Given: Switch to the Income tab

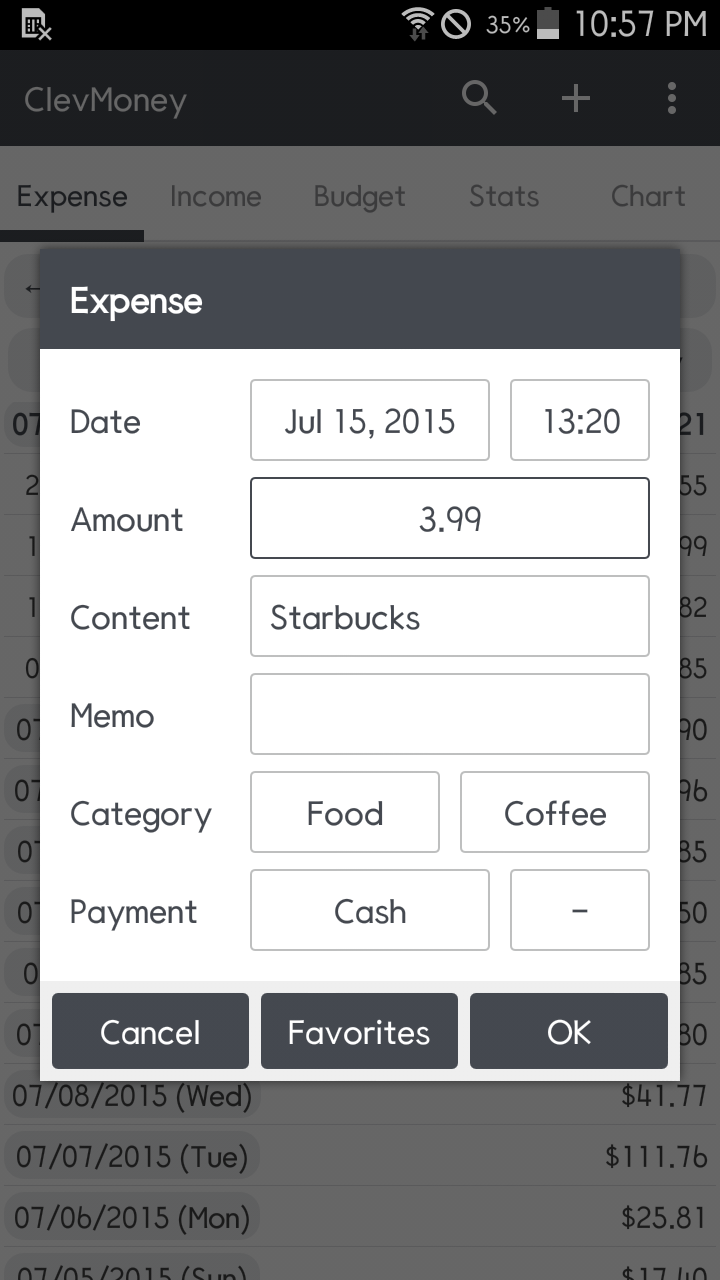Looking at the screenshot, I should 215,196.
